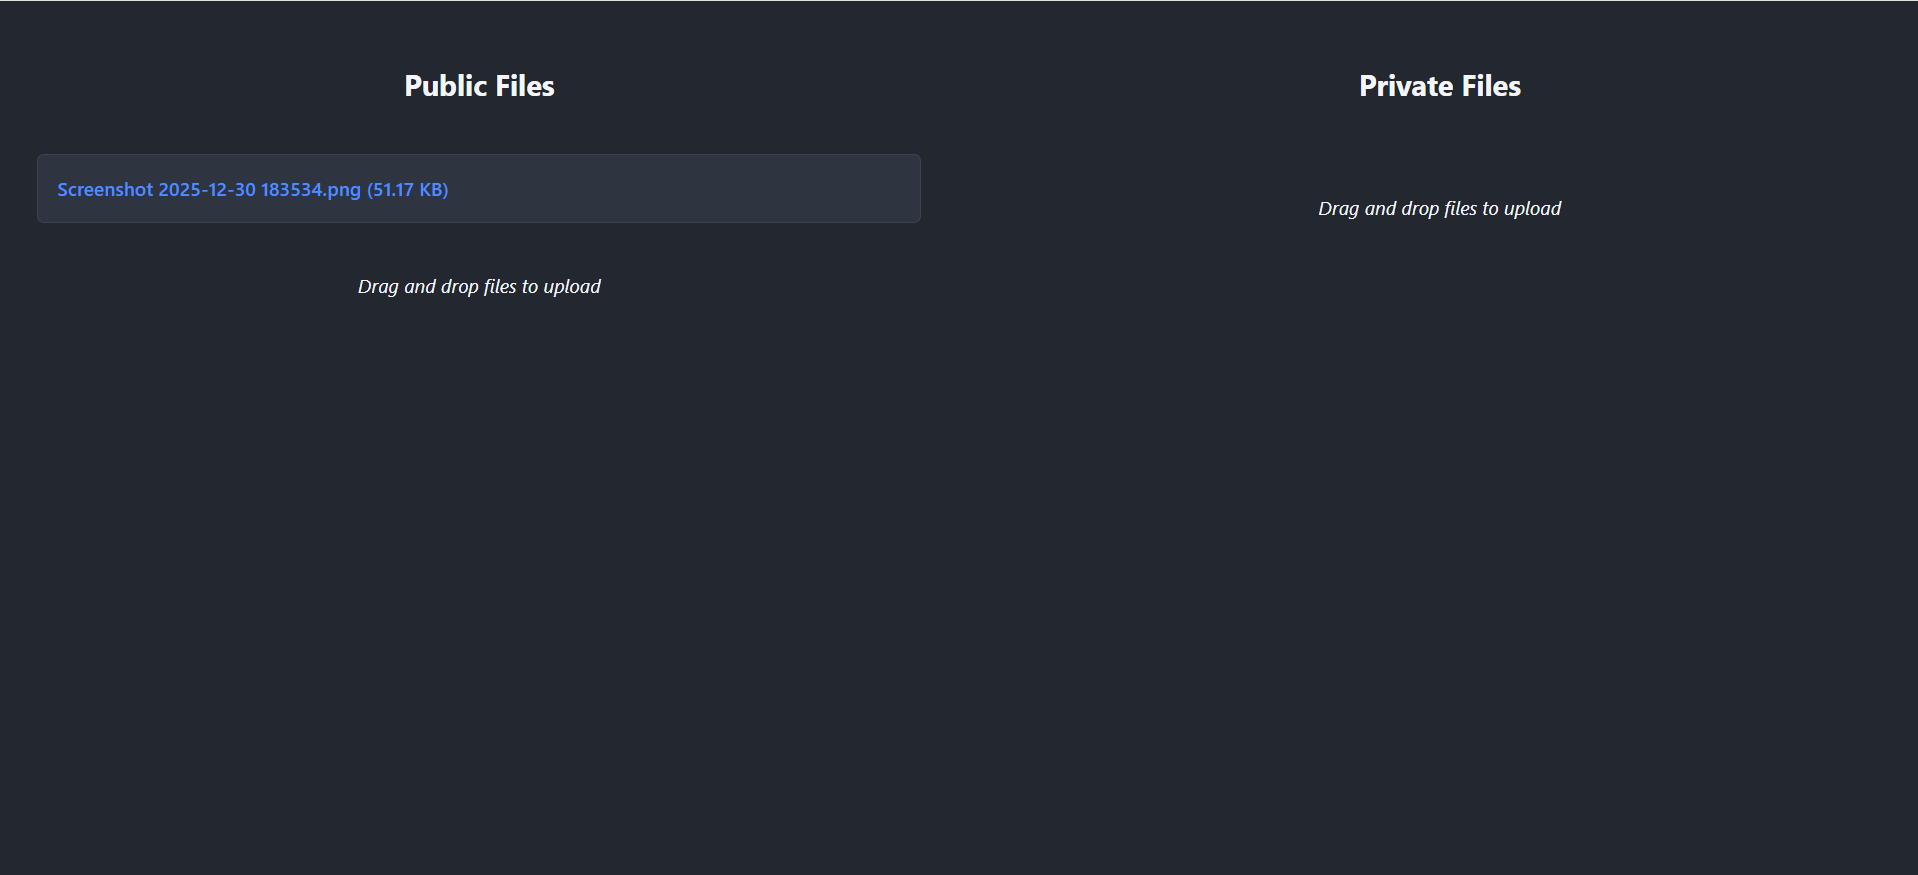Click the date "2025-12-30" in the file name
This screenshot has height=875, width=1918.
click(207, 190)
